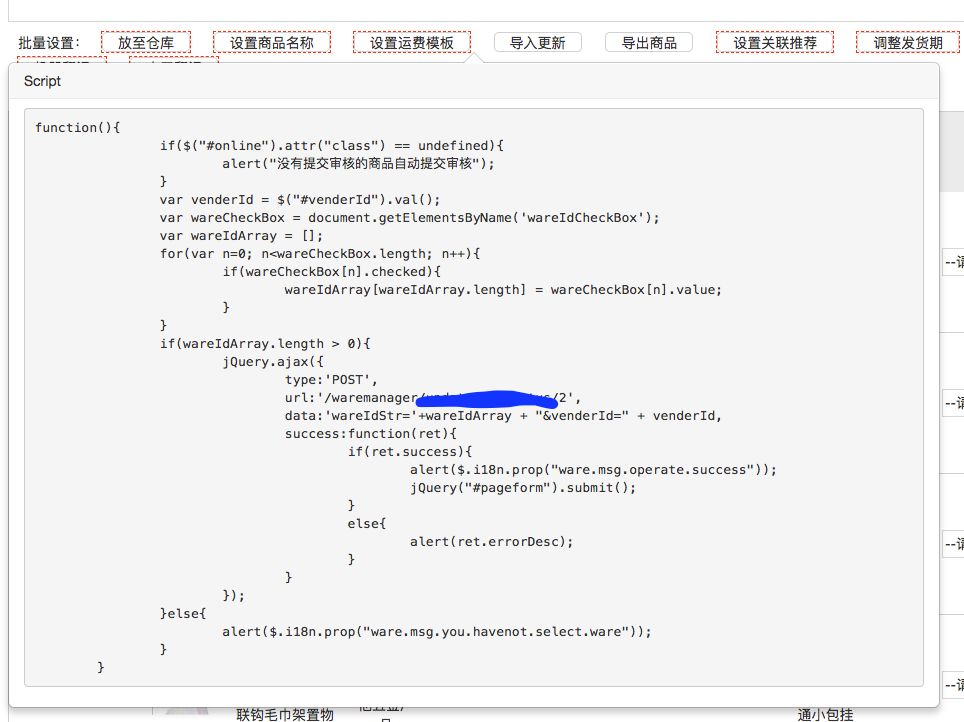The width and height of the screenshot is (964, 722).
Task: Click the 通小包挂 text at bottom right
Action: coord(826,715)
